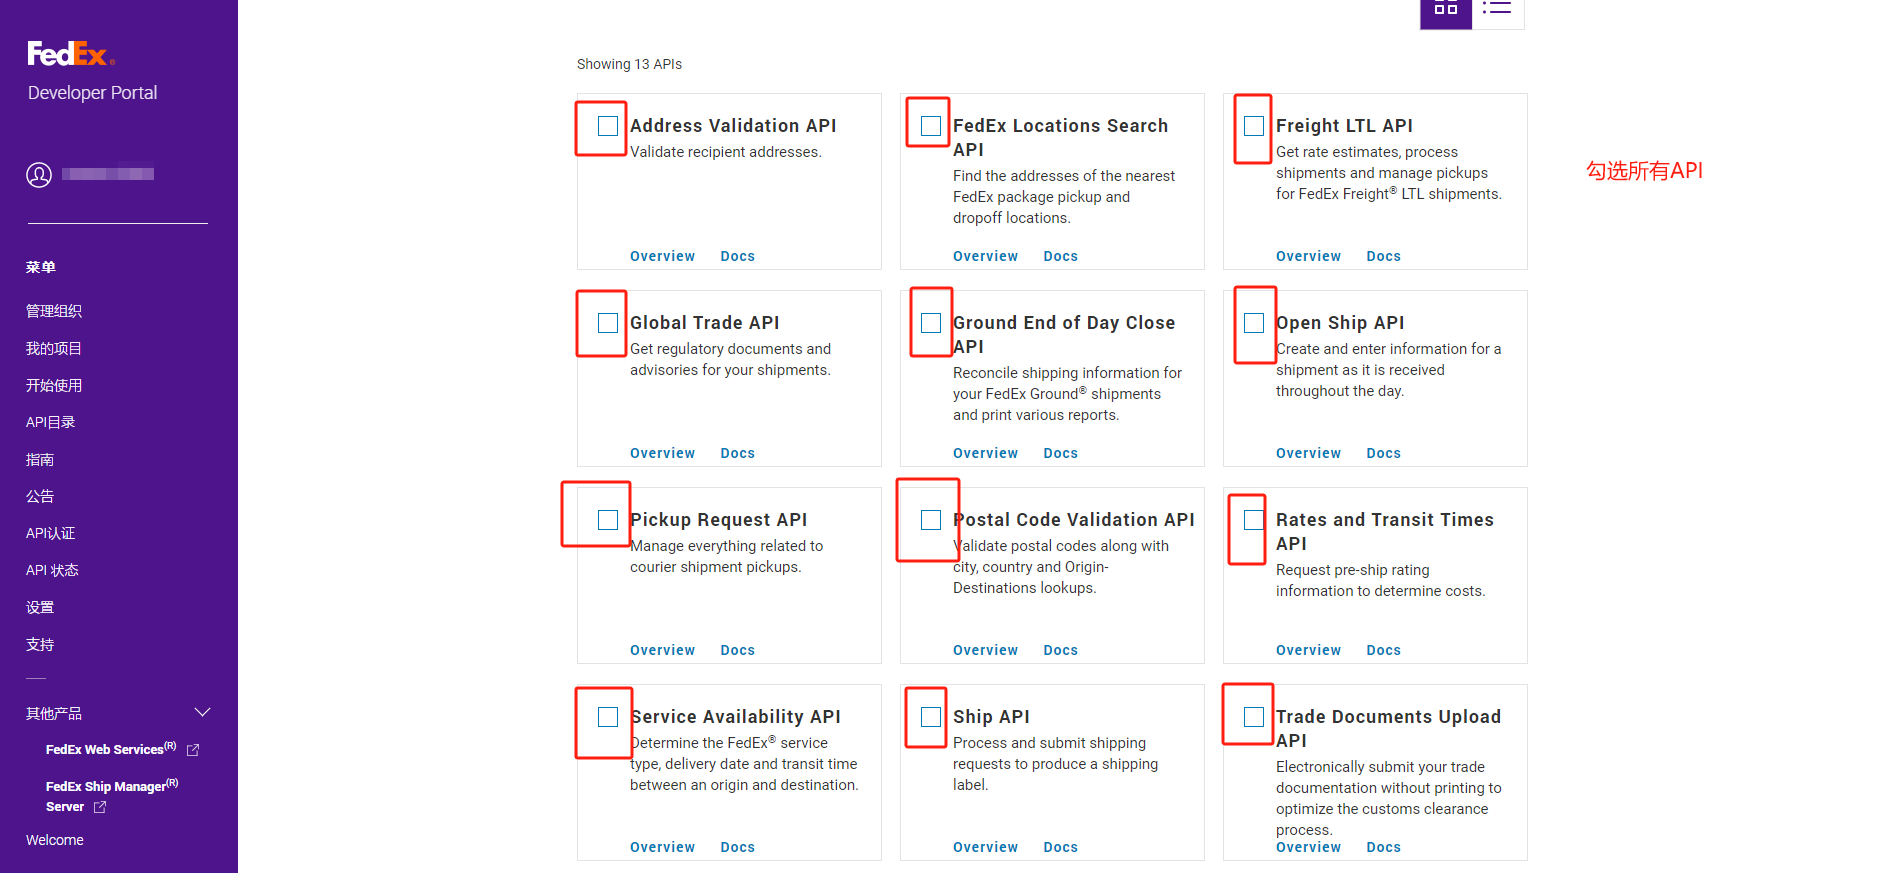Image resolution: width=1888 pixels, height=873 pixels.
Task: Switch to grid view layout
Action: click(1445, 9)
